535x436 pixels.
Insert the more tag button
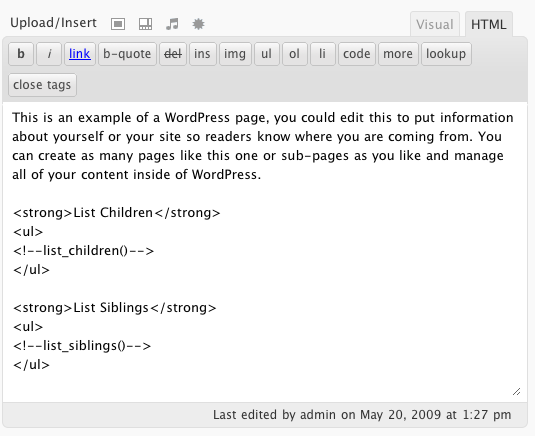pyautogui.click(x=398, y=54)
